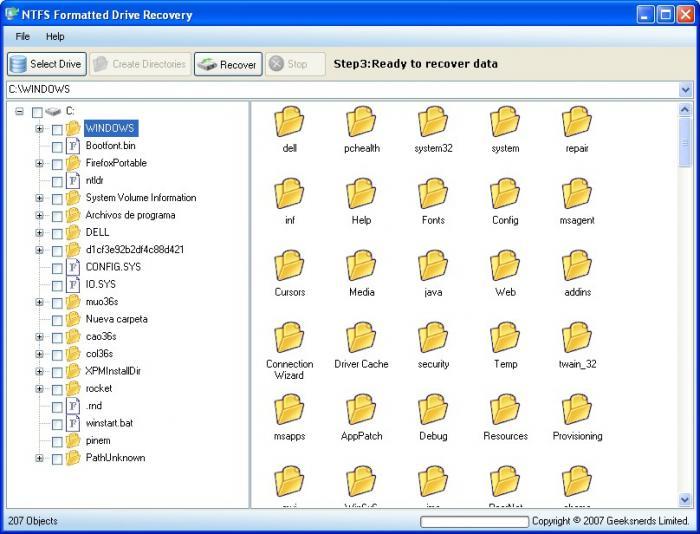Open the Help menu

[55, 37]
